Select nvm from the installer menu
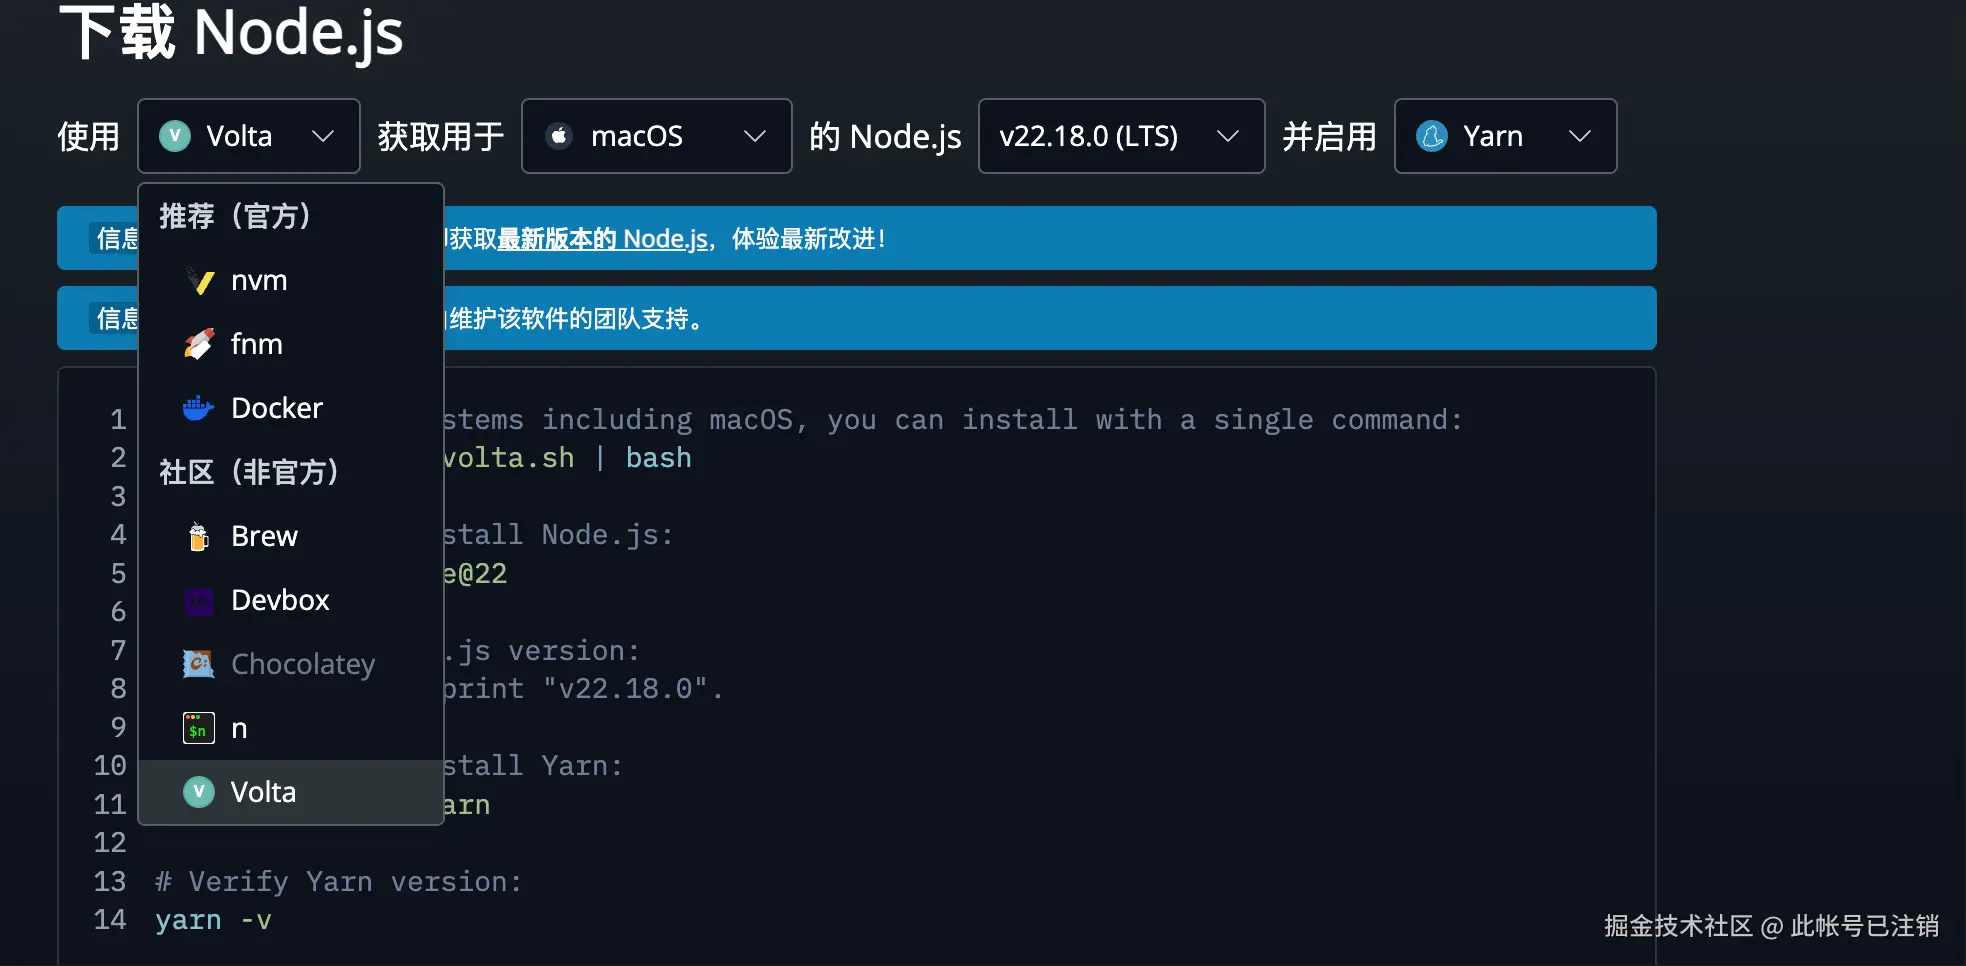Viewport: 1966px width, 966px height. [x=260, y=280]
